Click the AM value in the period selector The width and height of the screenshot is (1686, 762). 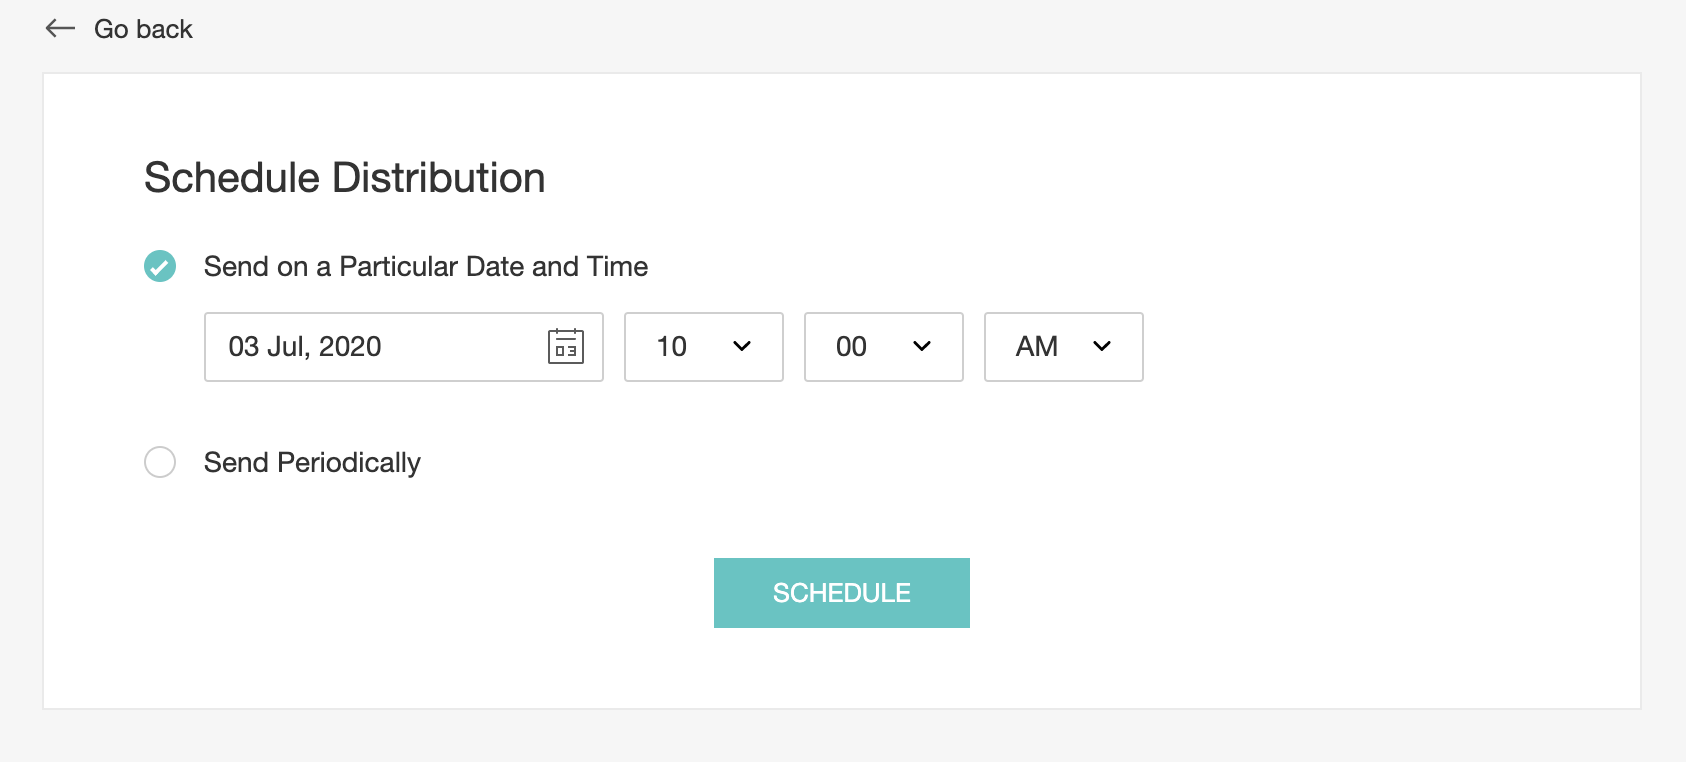(x=1037, y=347)
